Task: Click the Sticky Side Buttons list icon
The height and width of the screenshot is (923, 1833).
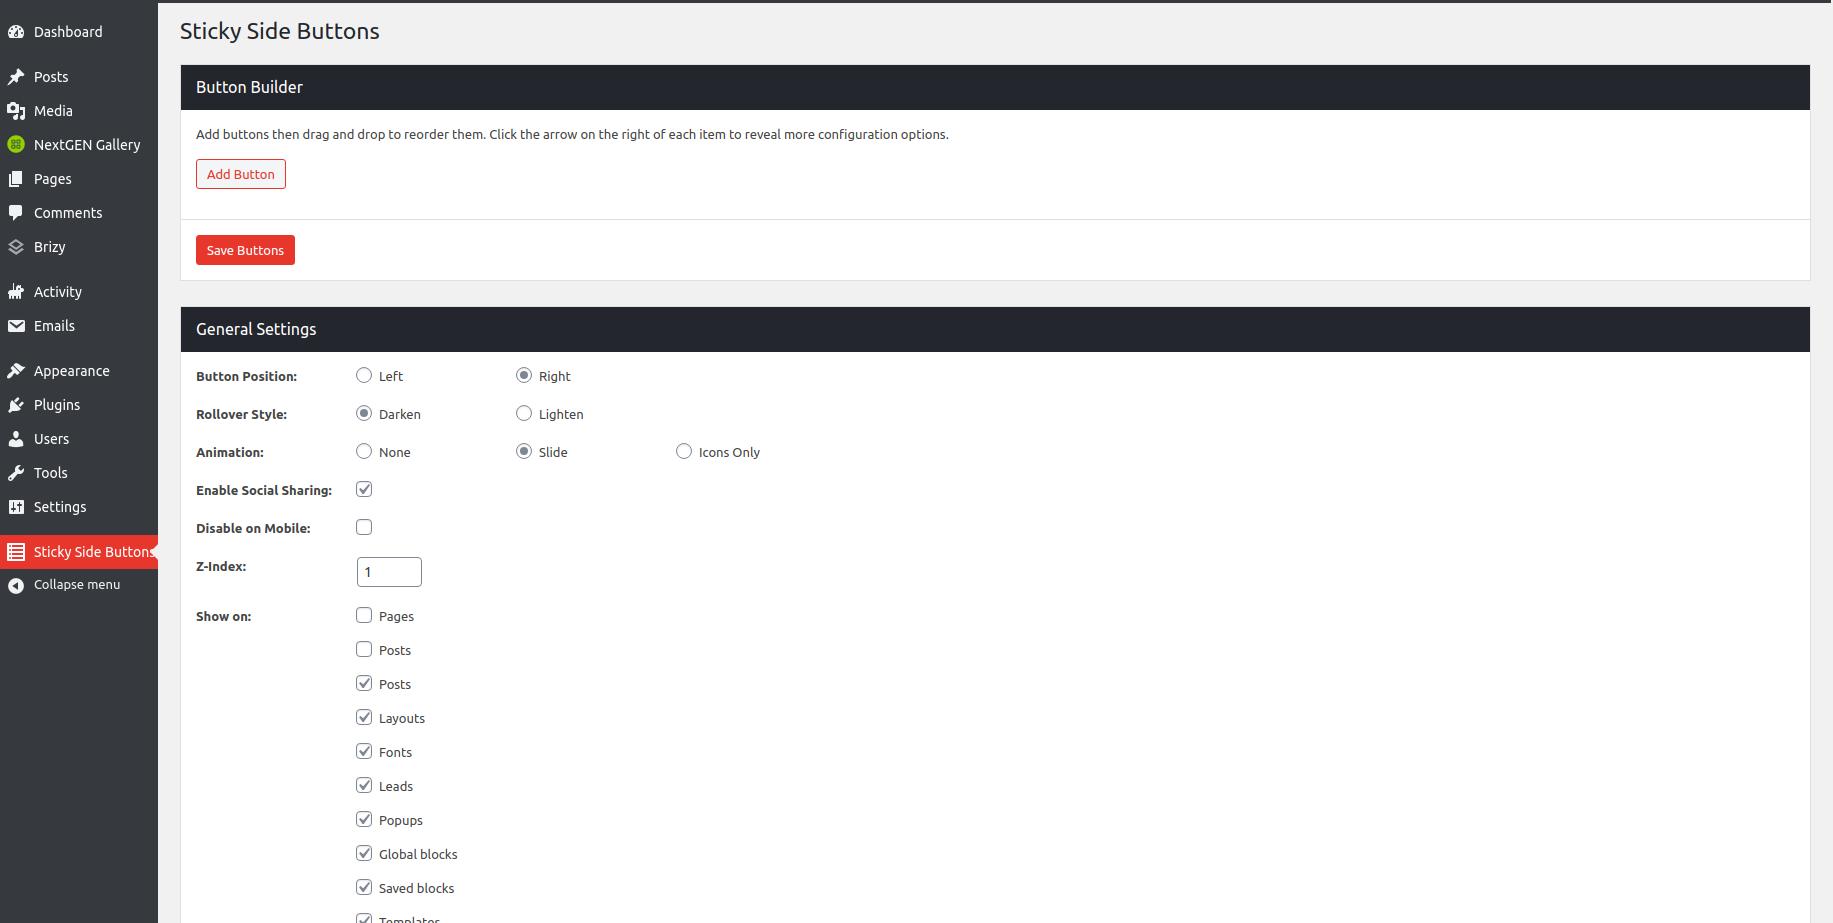Action: point(16,552)
